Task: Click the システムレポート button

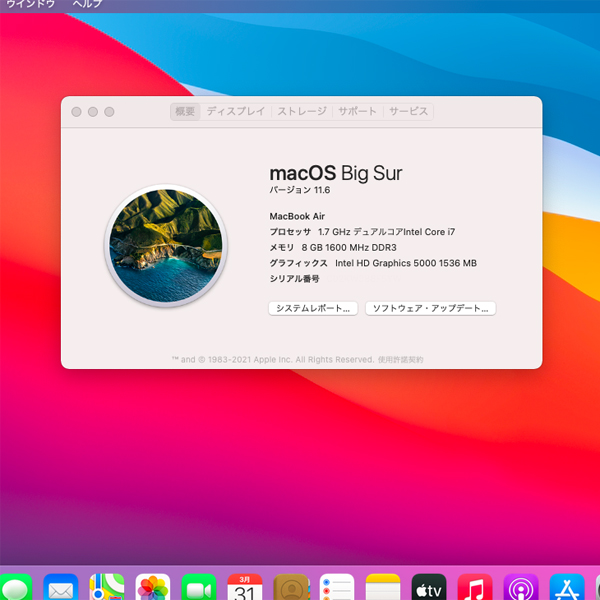Action: click(x=313, y=309)
